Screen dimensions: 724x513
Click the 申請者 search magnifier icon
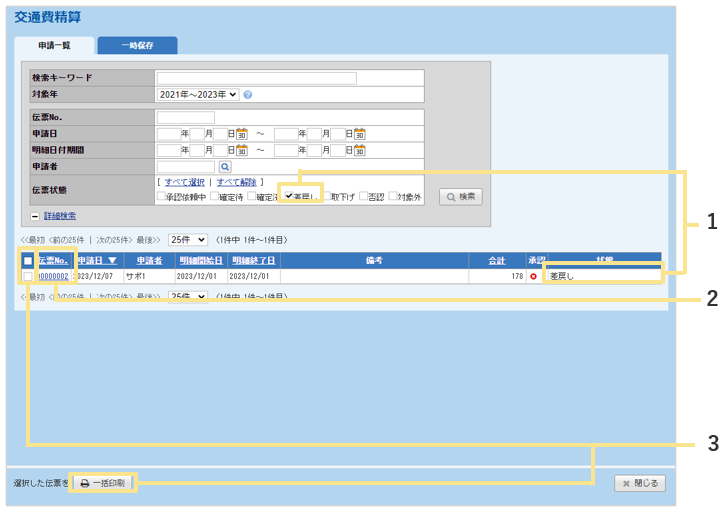tap(225, 167)
